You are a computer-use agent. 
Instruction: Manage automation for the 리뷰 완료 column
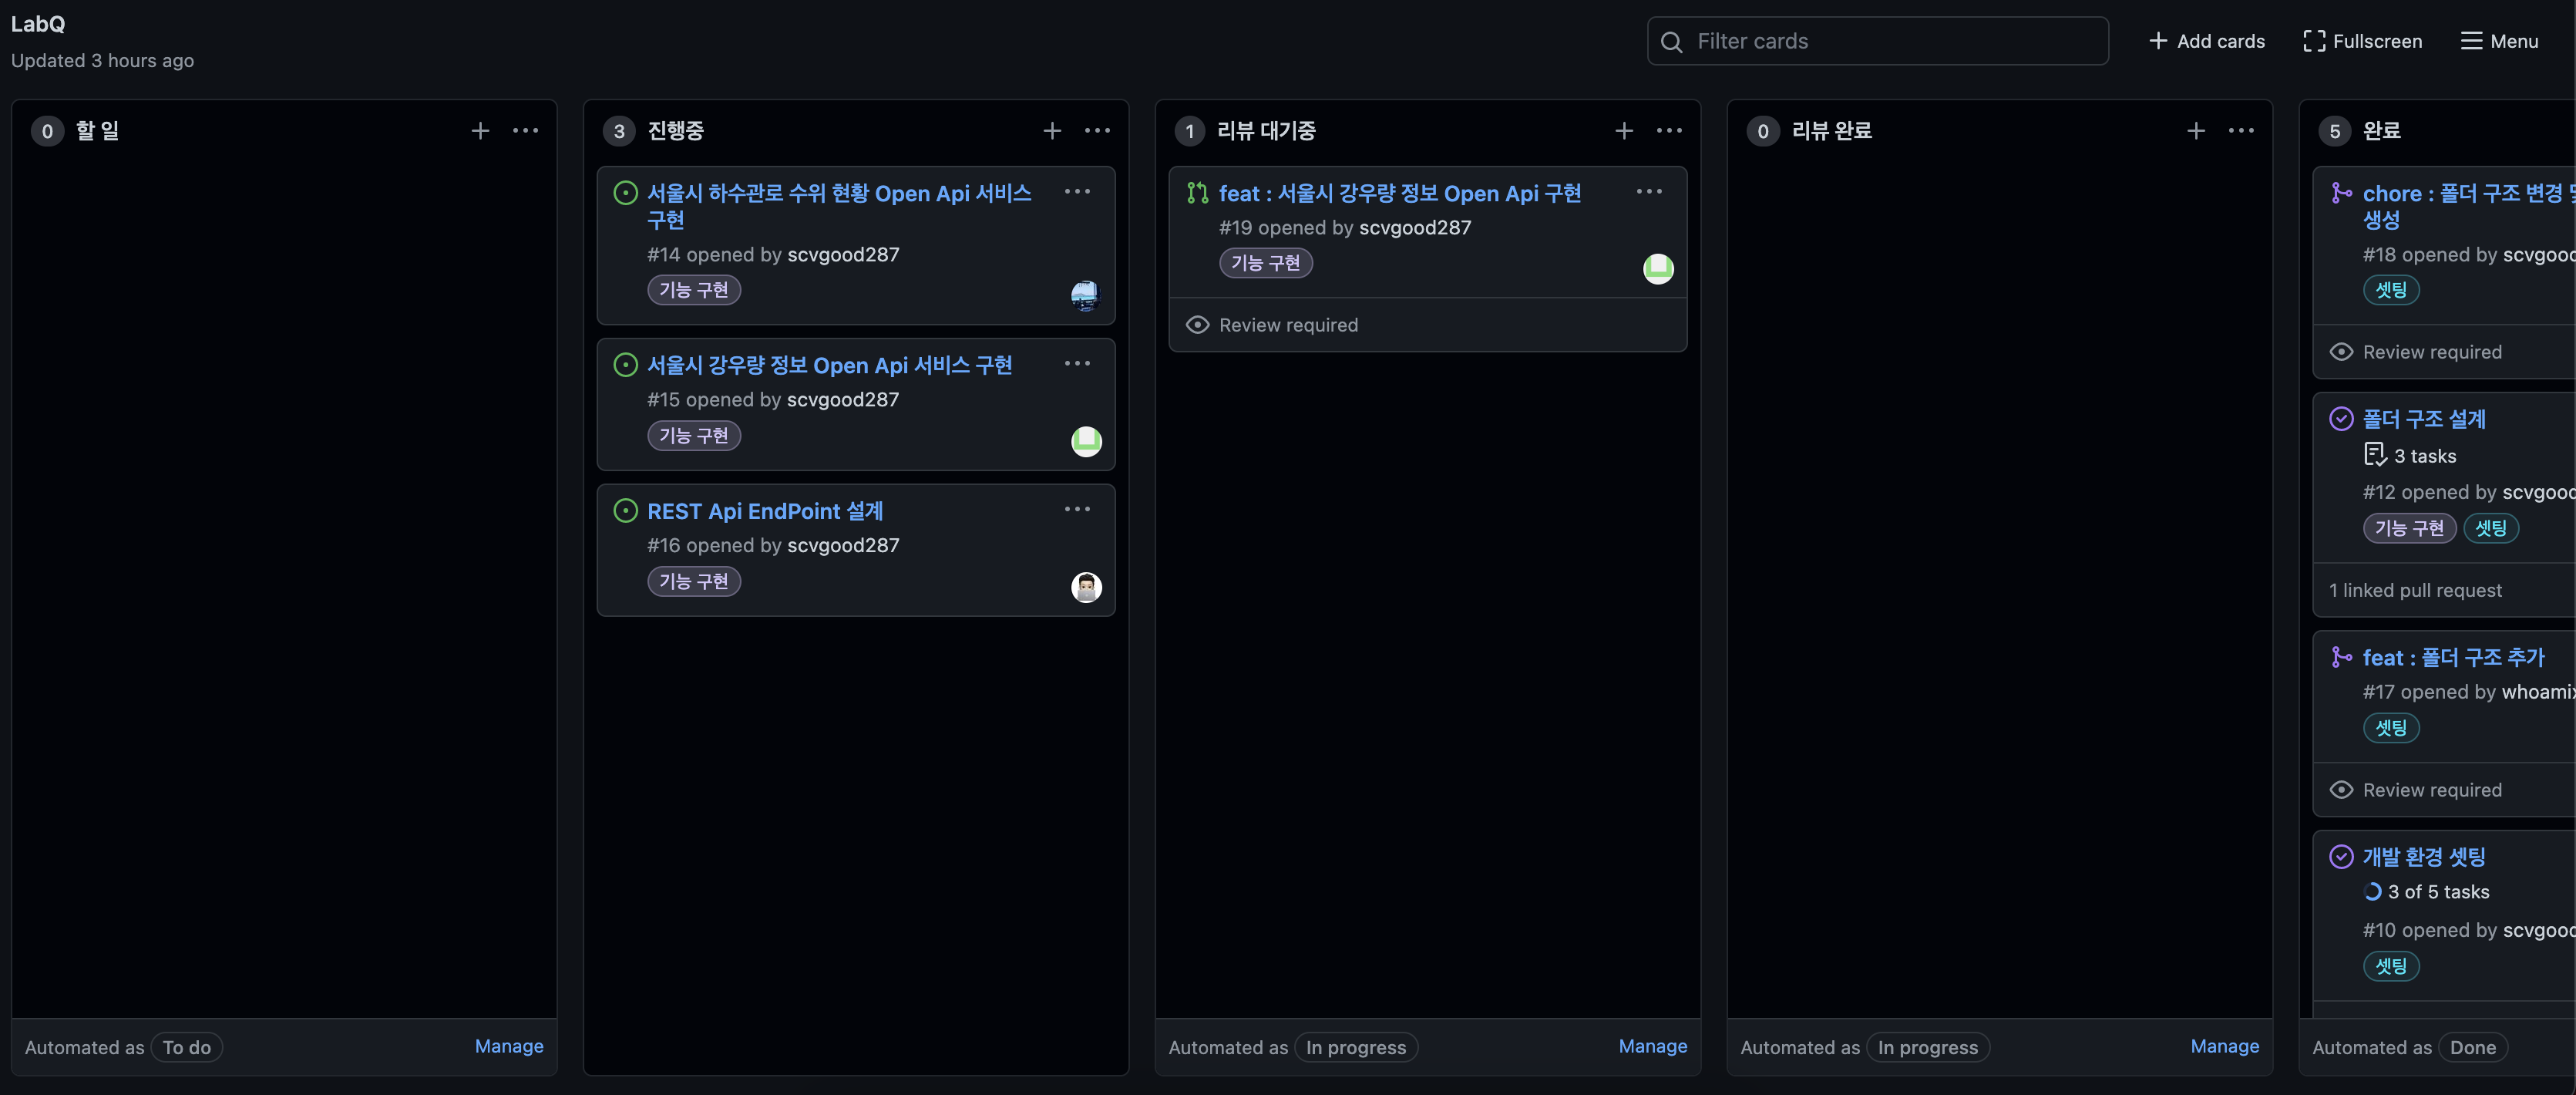2225,1046
